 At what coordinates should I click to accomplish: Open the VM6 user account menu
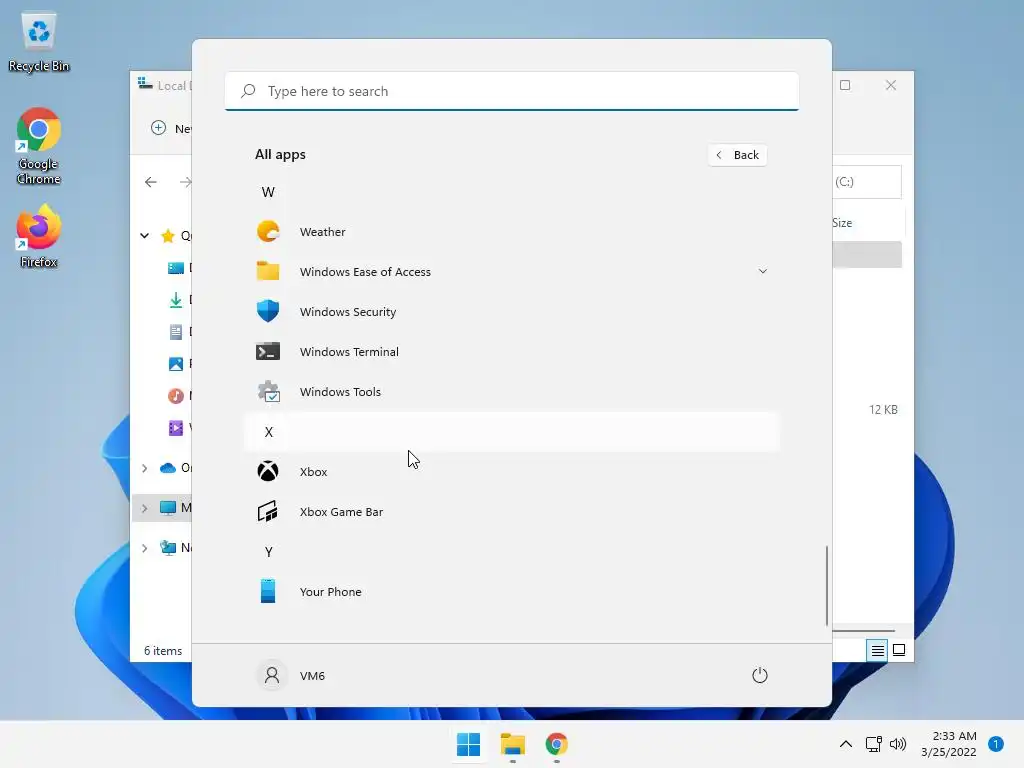[x=291, y=675]
